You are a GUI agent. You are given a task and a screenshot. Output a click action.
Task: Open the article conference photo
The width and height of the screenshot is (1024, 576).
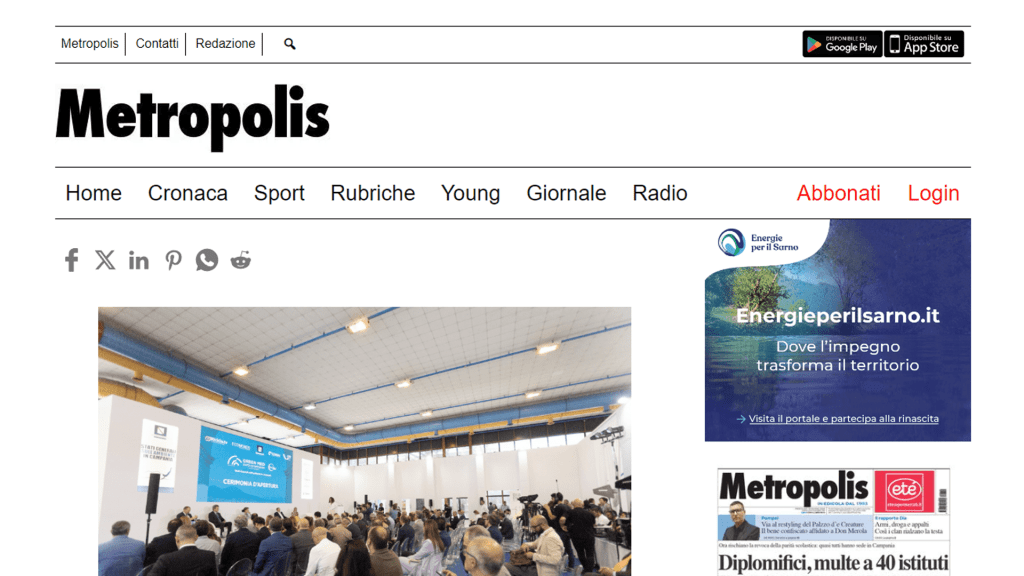[x=364, y=441]
